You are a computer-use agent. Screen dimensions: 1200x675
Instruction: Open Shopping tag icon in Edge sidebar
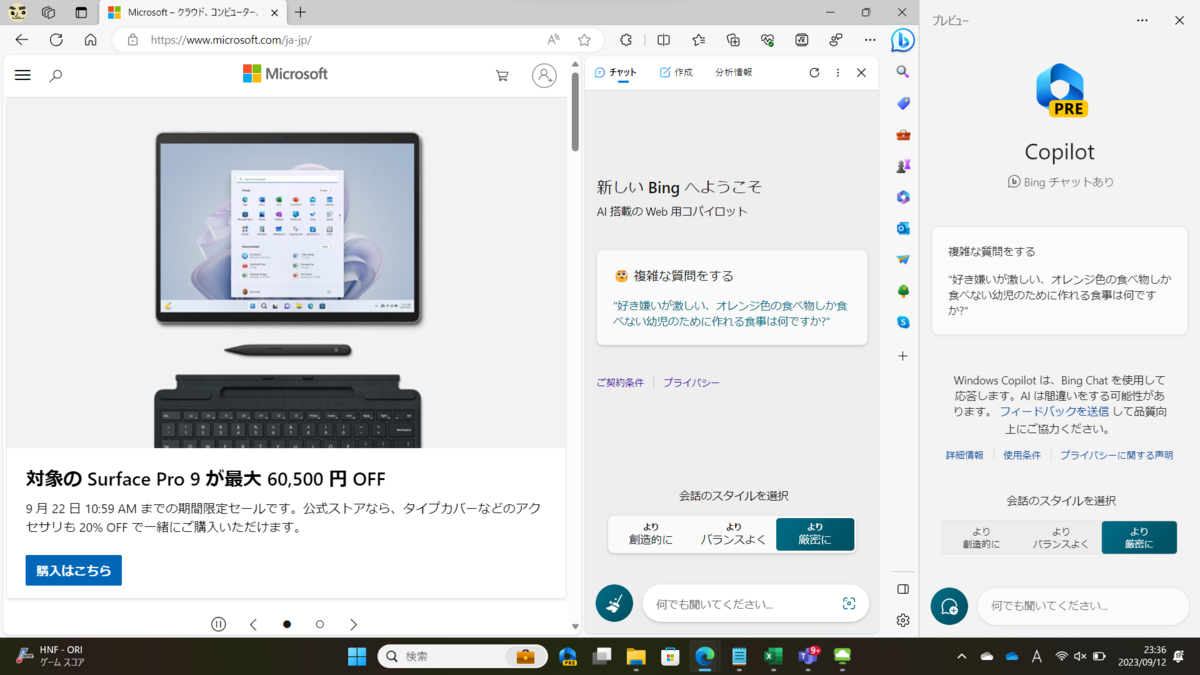(x=903, y=103)
